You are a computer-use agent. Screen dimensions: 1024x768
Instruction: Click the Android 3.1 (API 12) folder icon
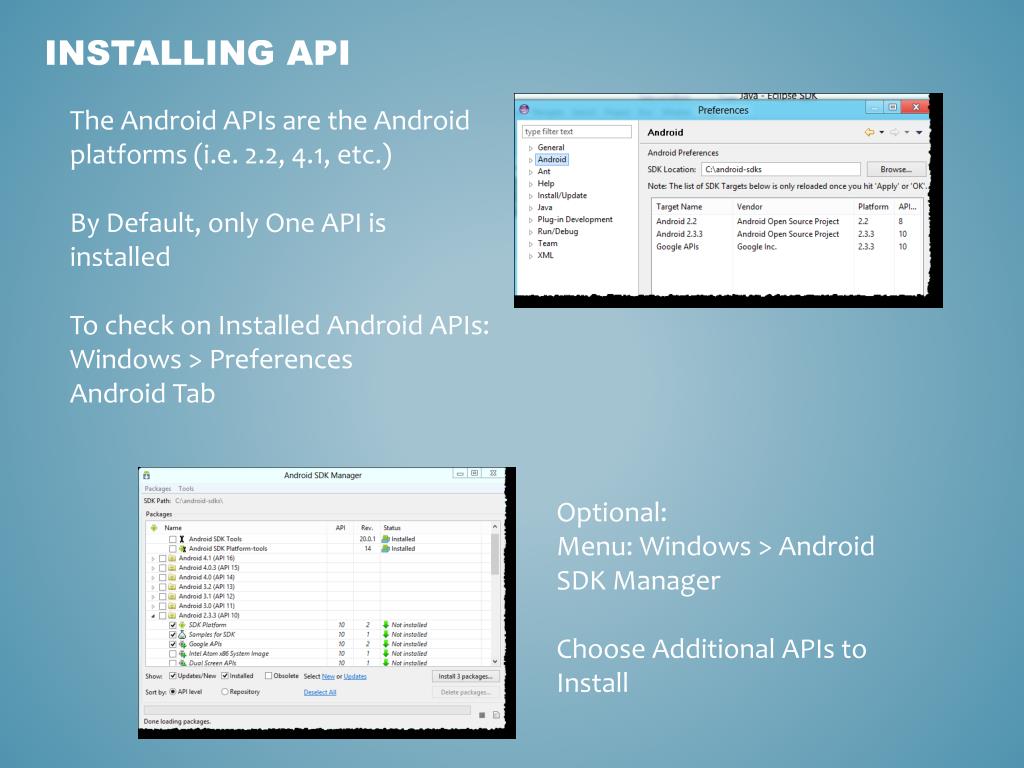(172, 596)
